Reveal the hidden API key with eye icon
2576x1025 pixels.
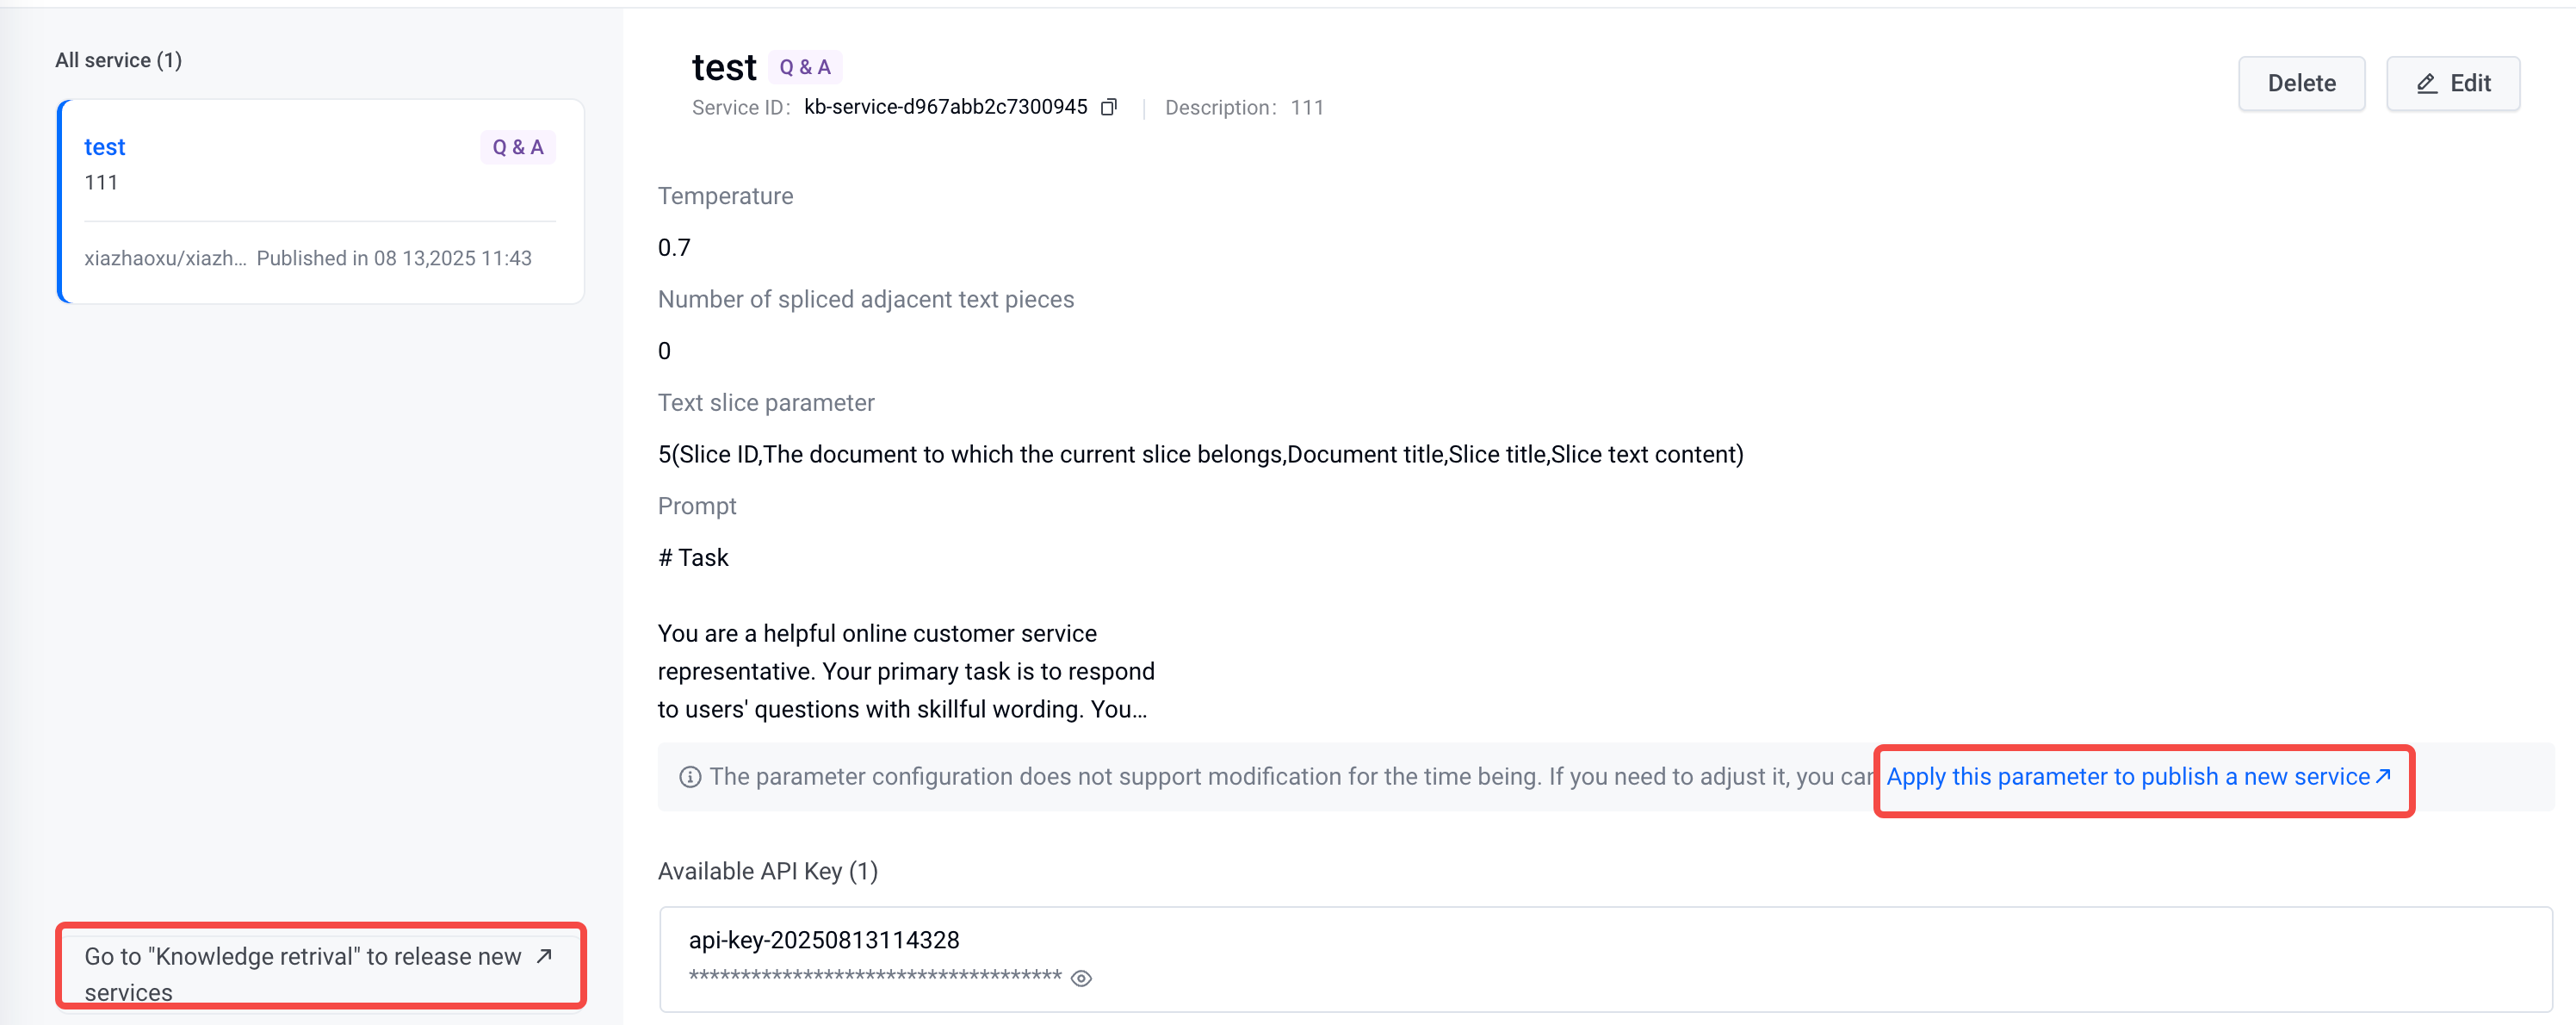(x=1081, y=978)
